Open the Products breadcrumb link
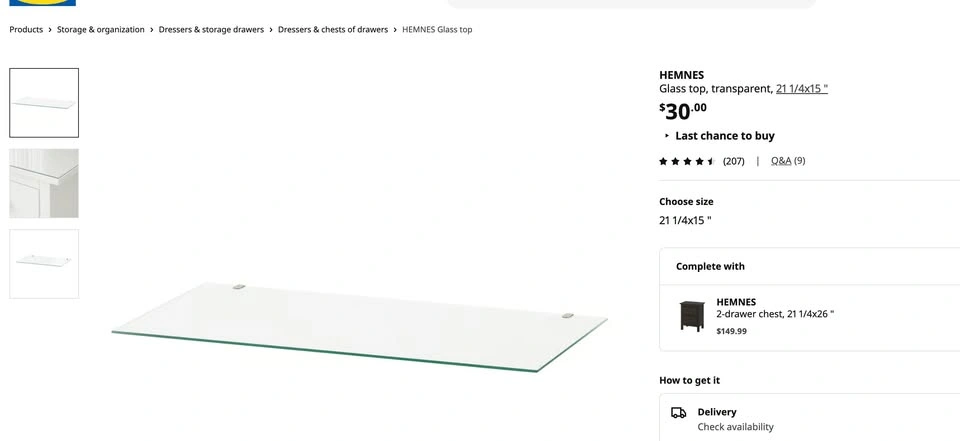The image size is (960, 441). [x=26, y=30]
